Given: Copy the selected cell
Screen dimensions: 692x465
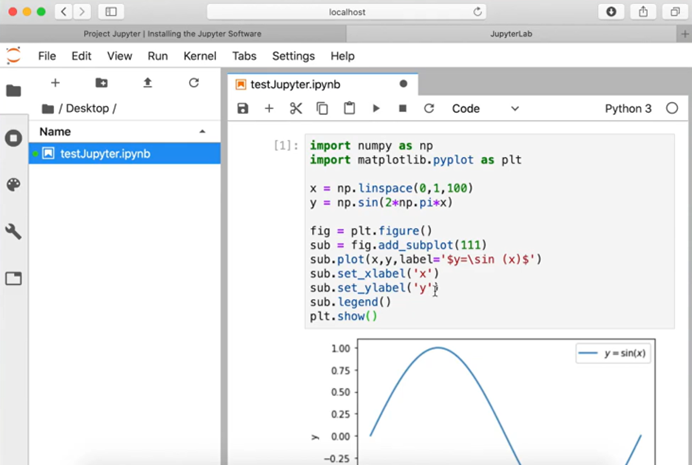Looking at the screenshot, I should point(322,108).
